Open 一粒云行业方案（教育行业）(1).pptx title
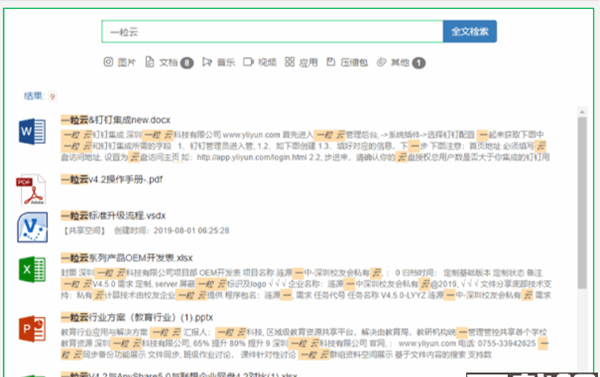 coord(137,317)
